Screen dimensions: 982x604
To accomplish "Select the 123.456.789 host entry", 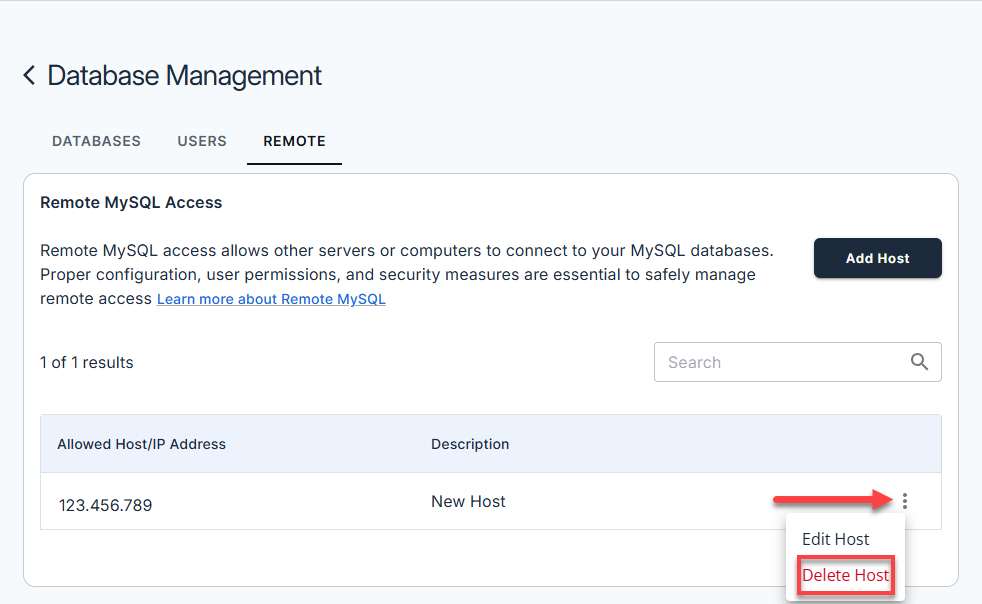I will 105,505.
